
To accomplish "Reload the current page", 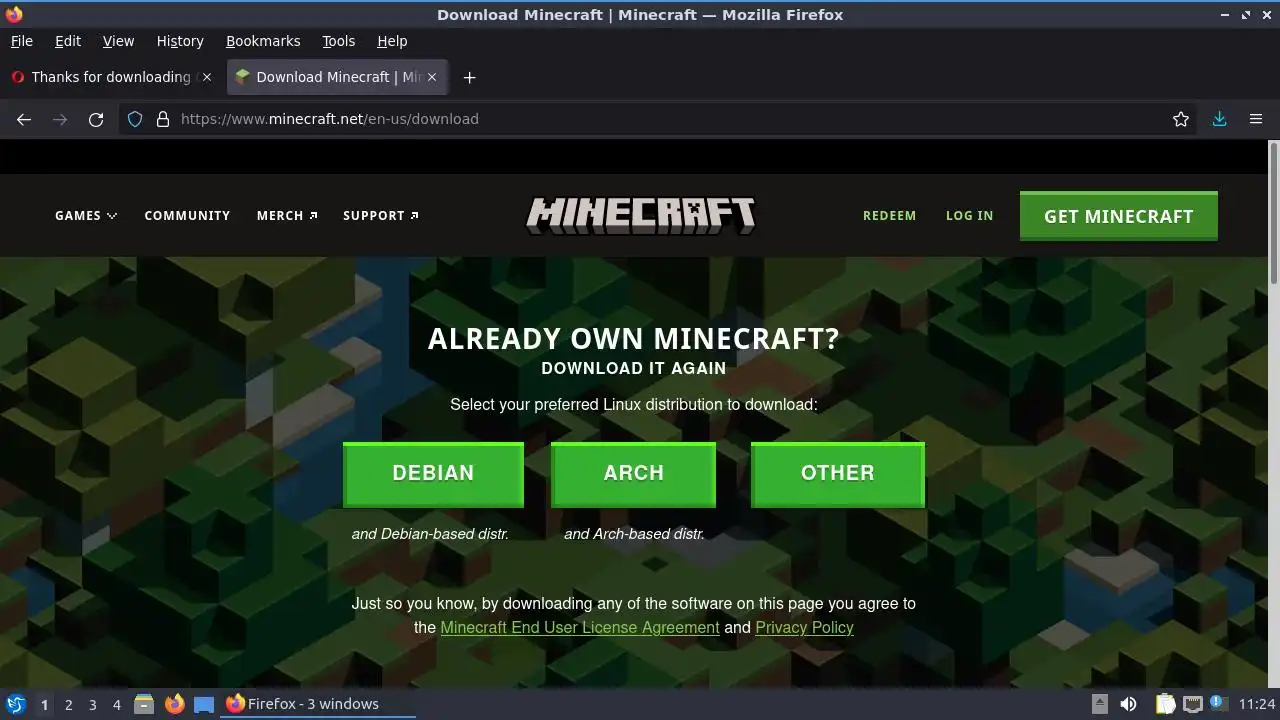I will coord(96,119).
